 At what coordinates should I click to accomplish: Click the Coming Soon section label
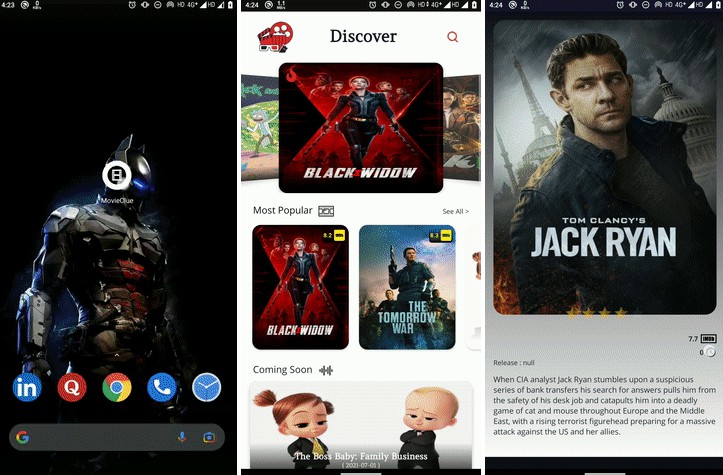282,370
